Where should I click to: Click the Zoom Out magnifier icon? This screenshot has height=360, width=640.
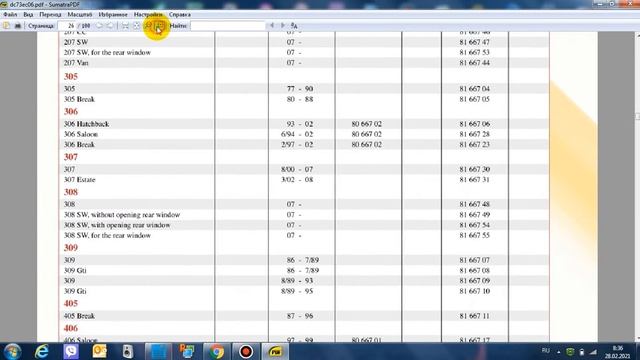pyautogui.click(x=149, y=26)
